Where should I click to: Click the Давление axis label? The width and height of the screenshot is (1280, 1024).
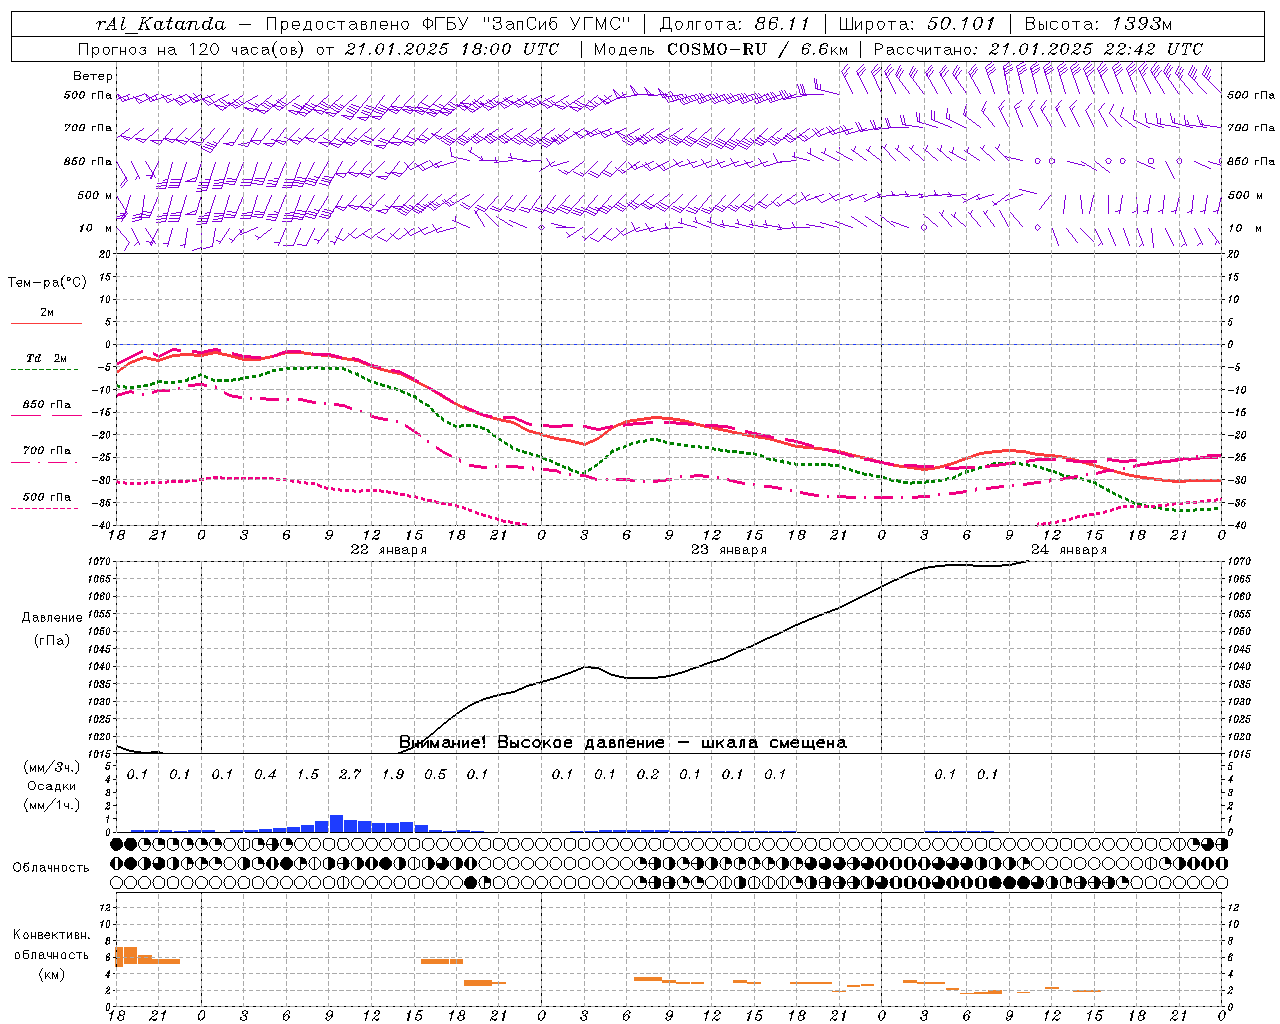click(51, 618)
